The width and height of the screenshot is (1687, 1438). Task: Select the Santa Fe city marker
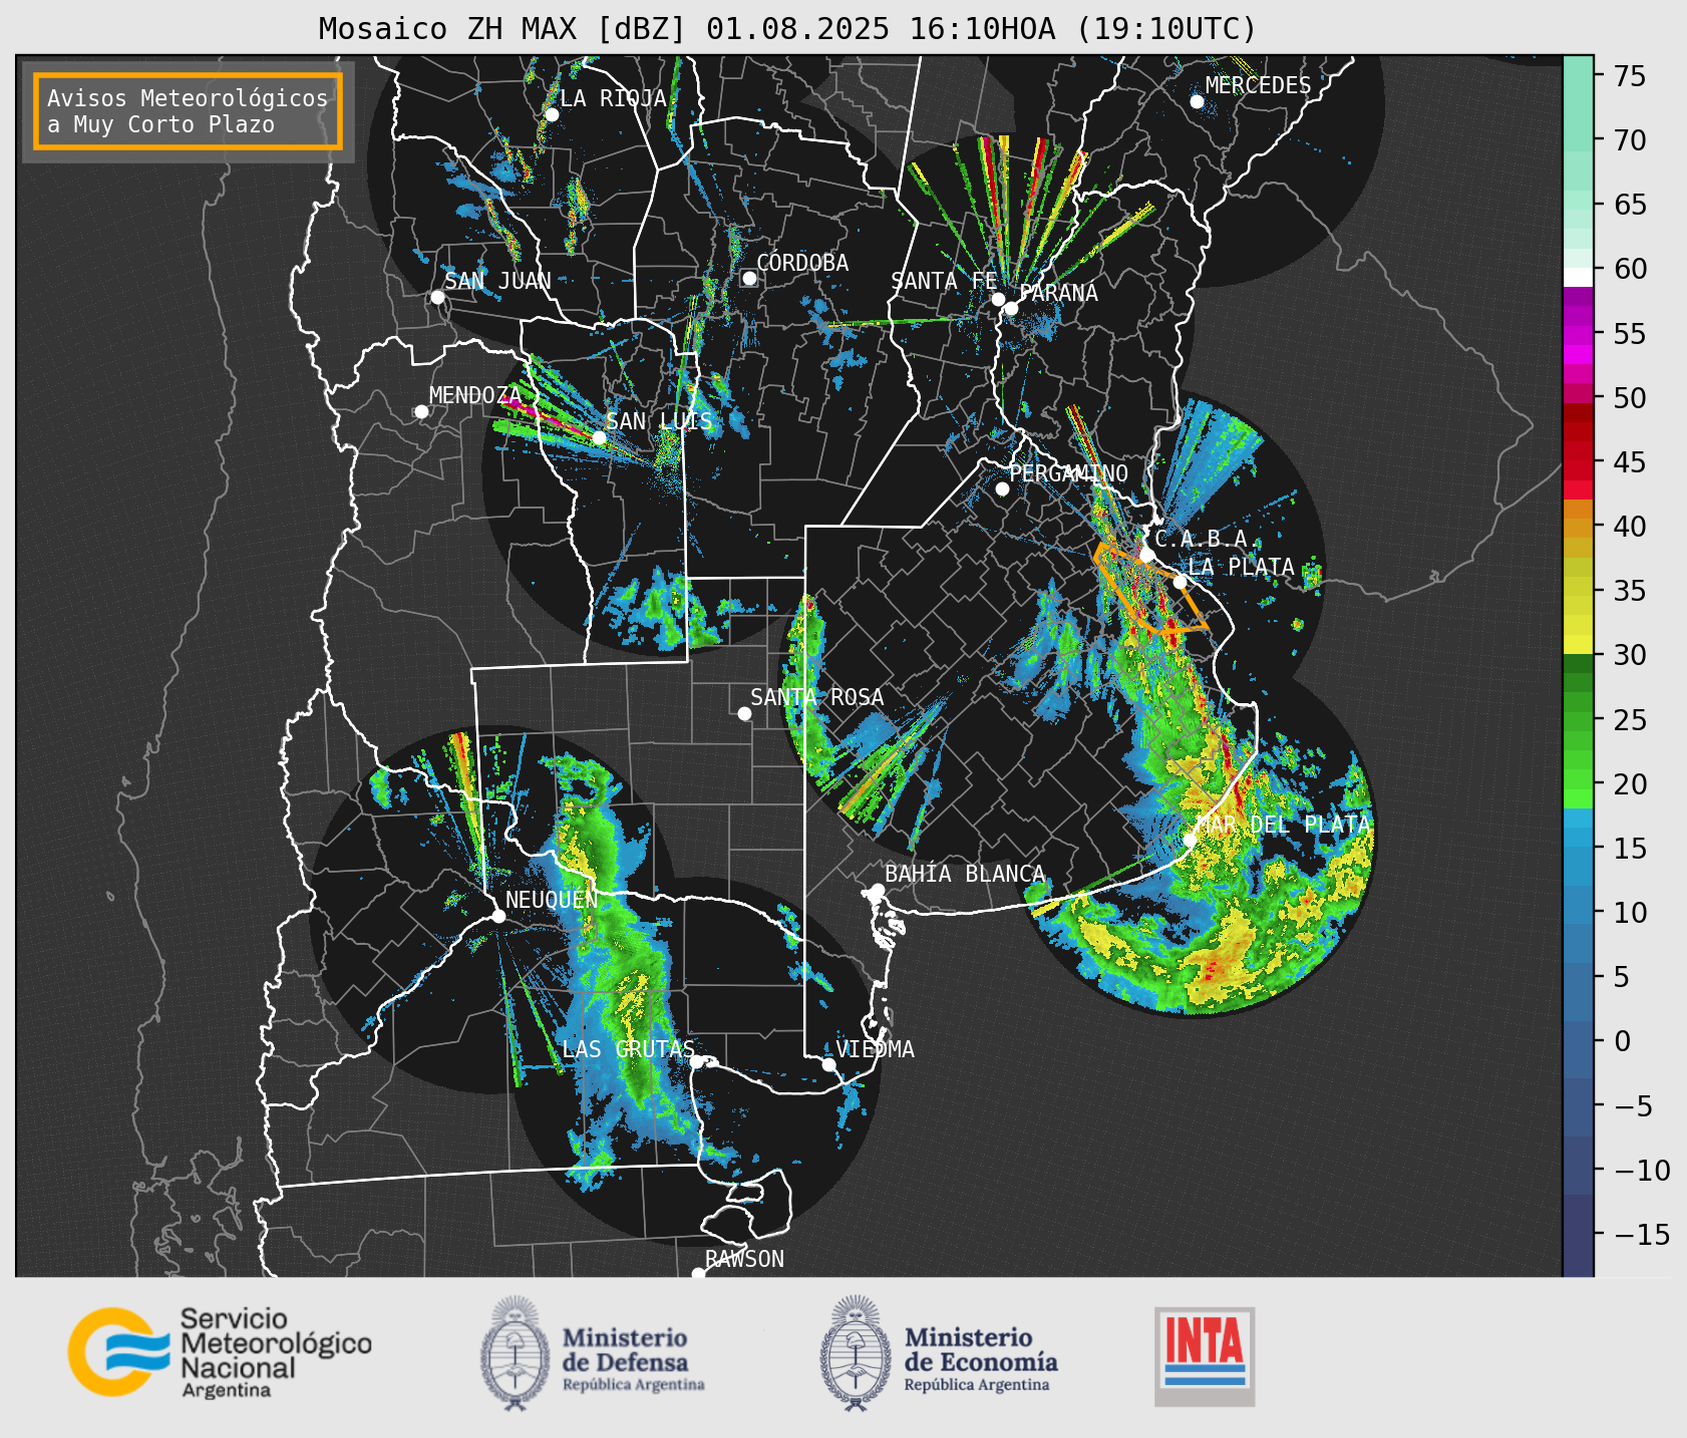click(998, 299)
